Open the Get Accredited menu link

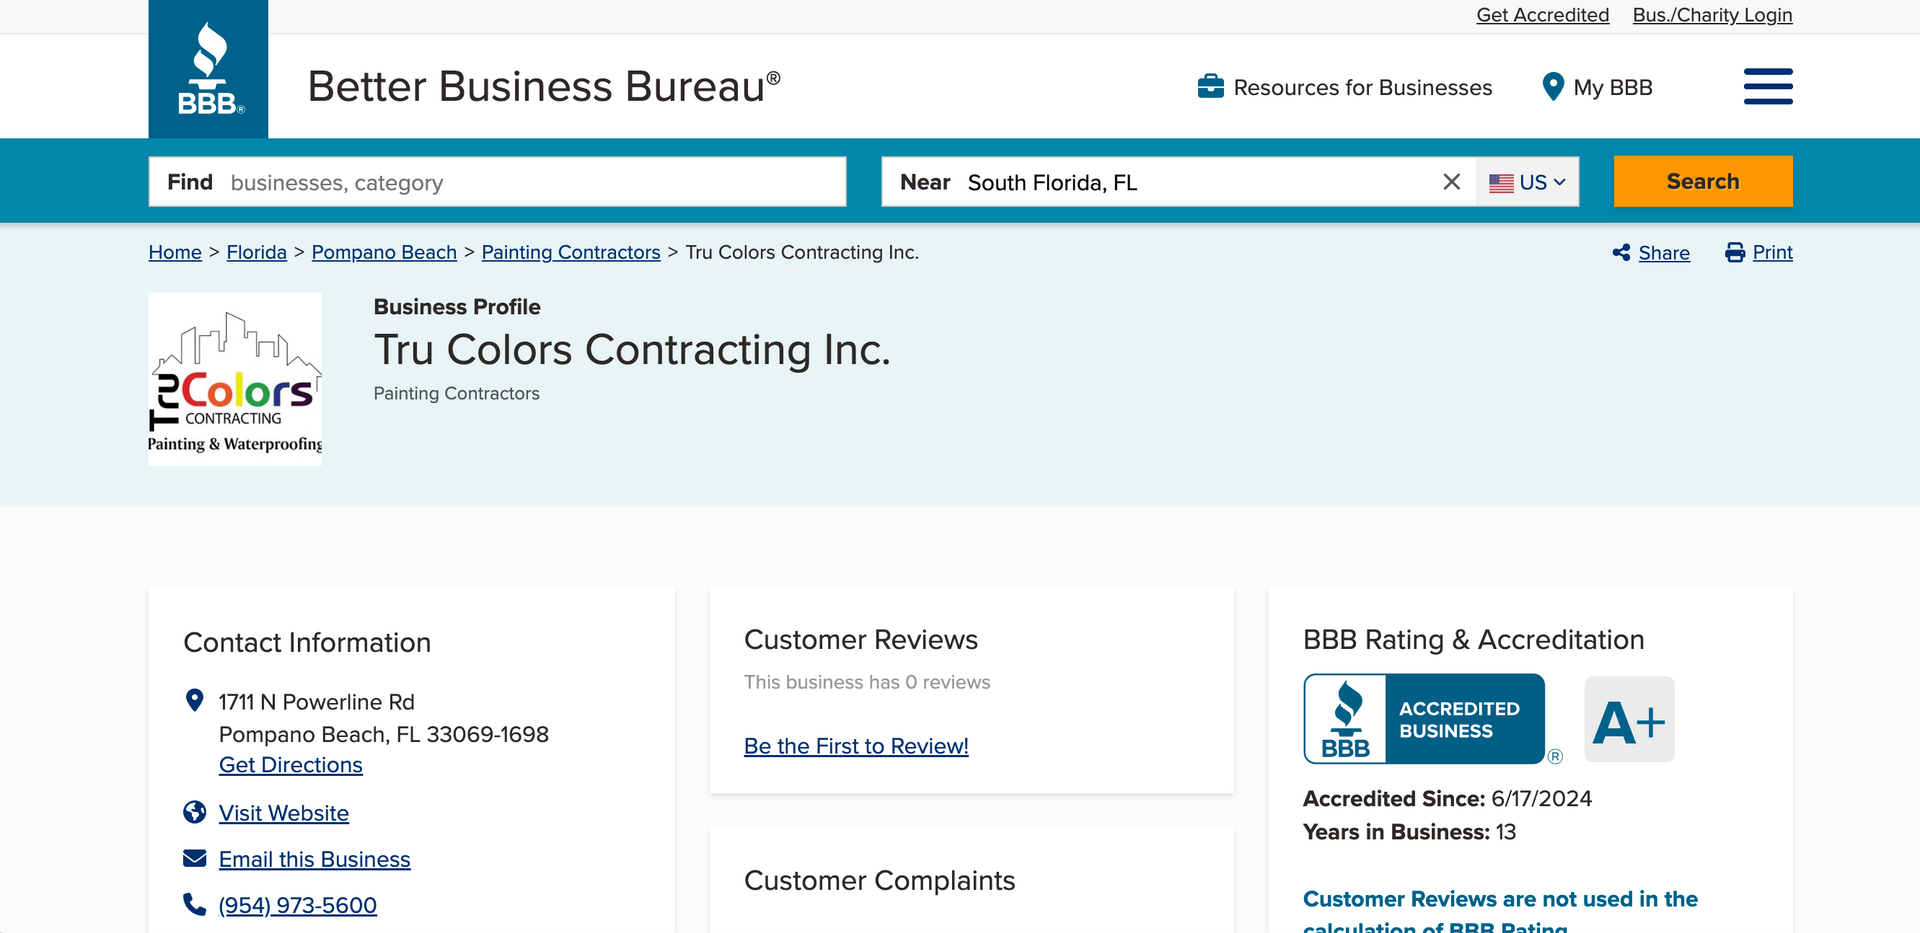click(1543, 15)
